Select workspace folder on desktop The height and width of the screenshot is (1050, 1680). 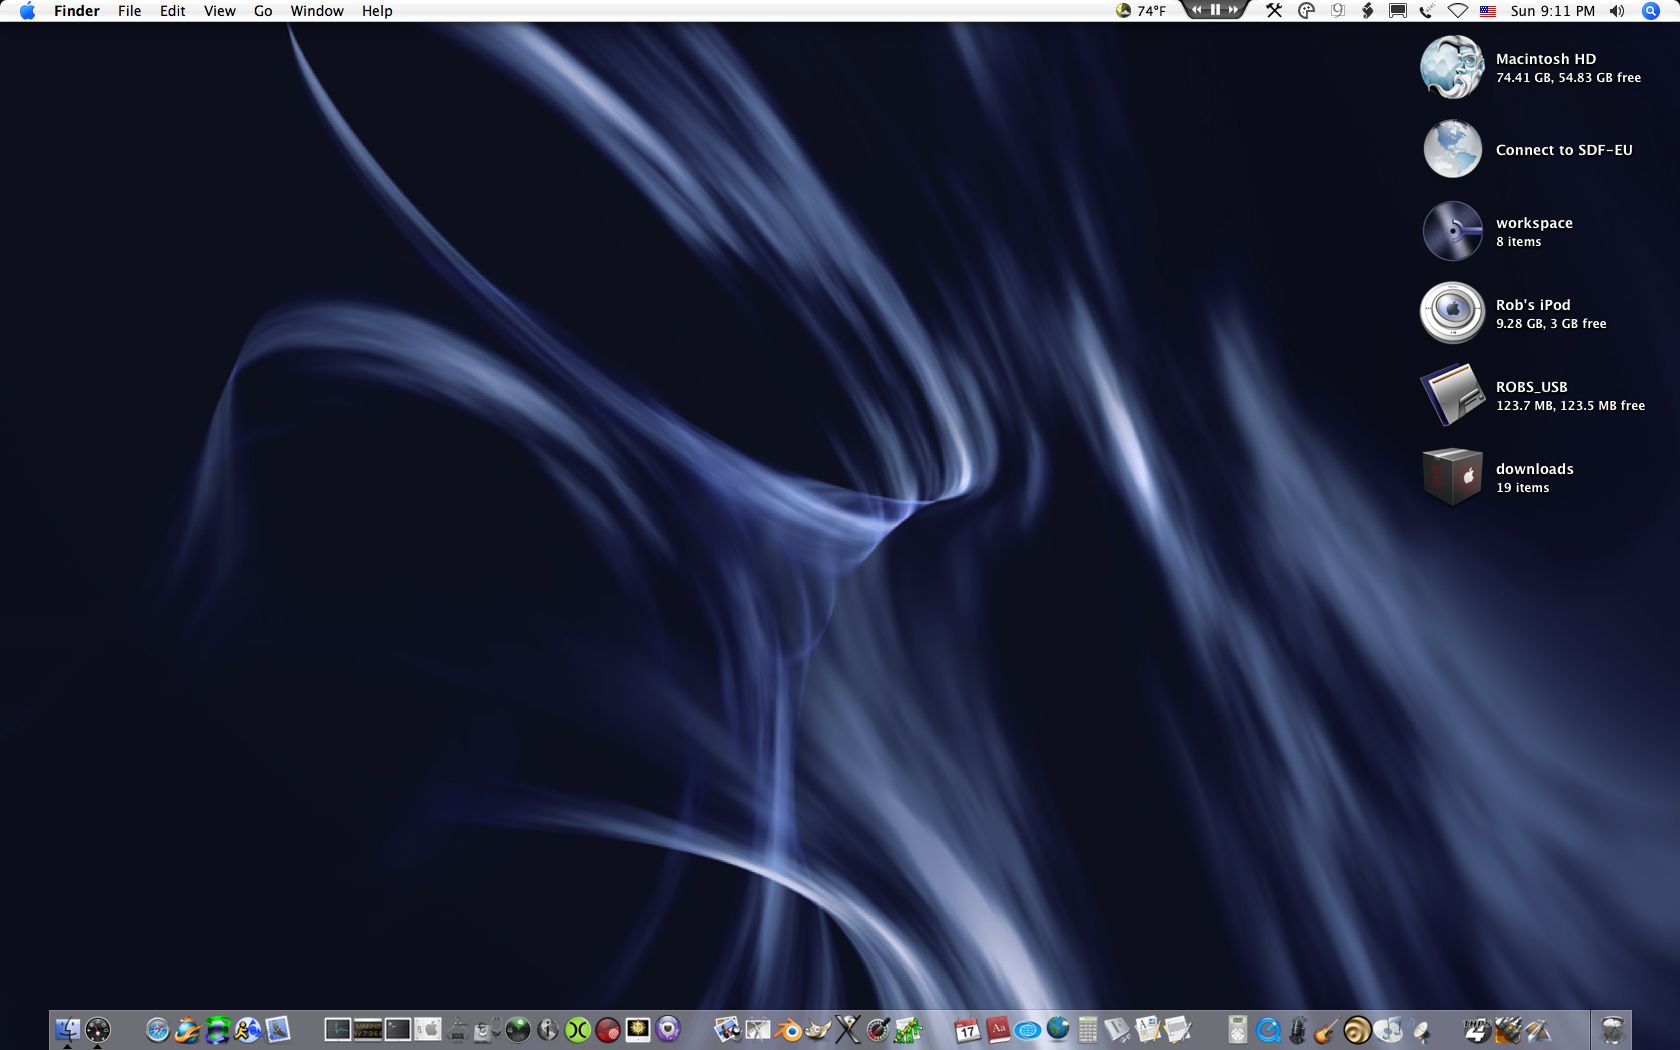point(1452,231)
